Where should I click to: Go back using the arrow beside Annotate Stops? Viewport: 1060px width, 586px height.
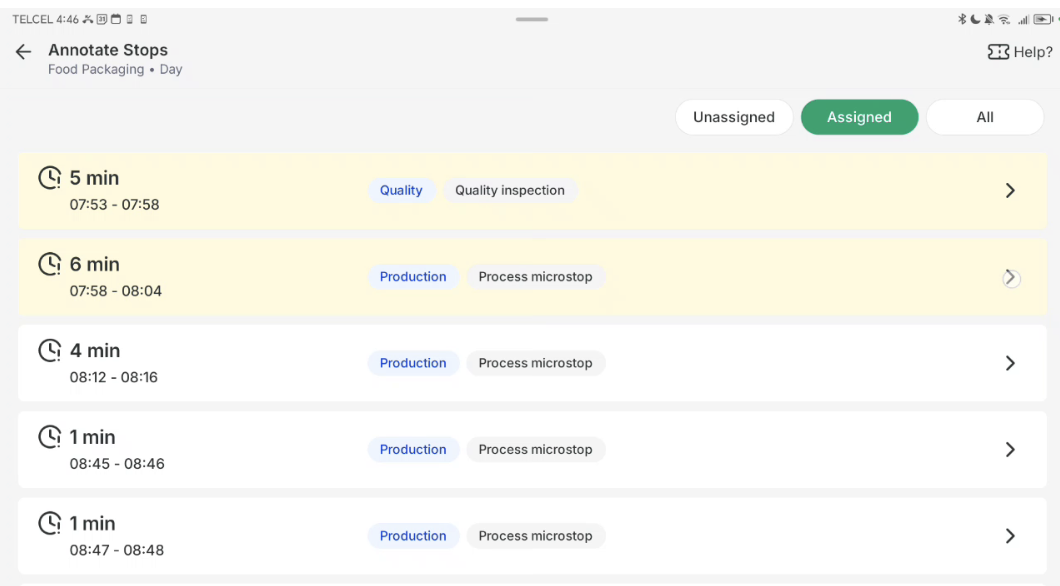(x=24, y=51)
